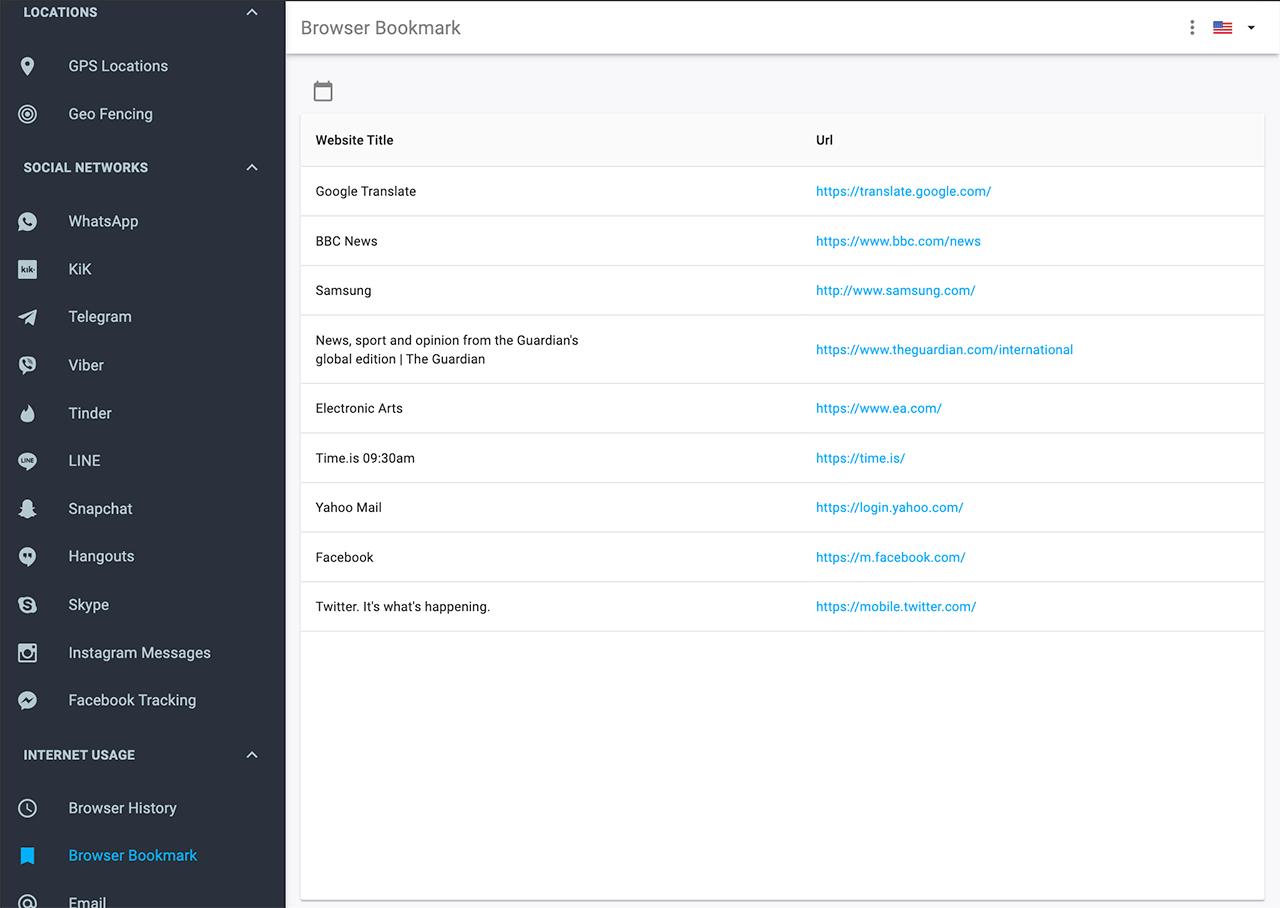Viewport: 1280px width, 908px height.
Task: Select the GPS Locations pin icon
Action: 28,66
